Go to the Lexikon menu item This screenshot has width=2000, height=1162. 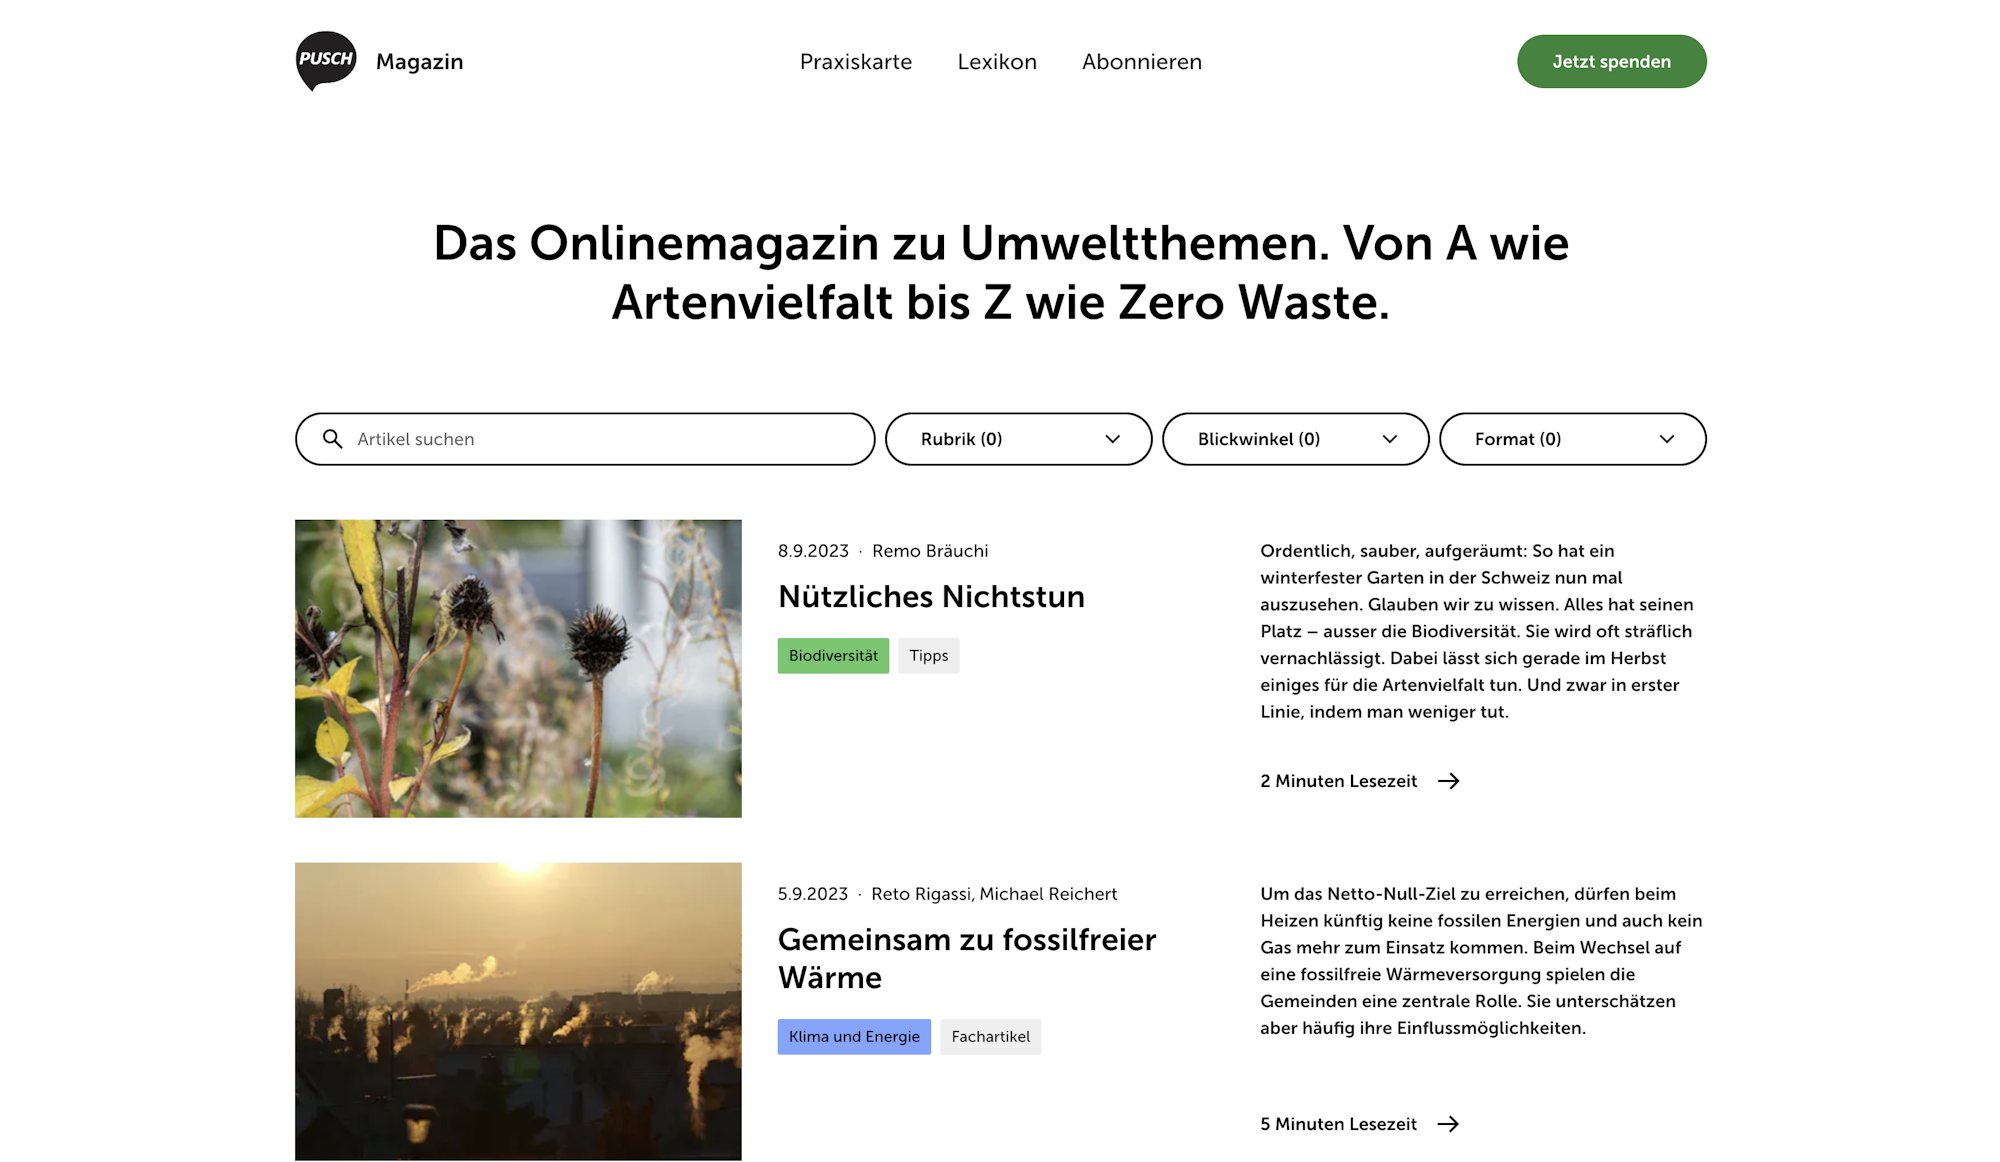click(x=997, y=62)
